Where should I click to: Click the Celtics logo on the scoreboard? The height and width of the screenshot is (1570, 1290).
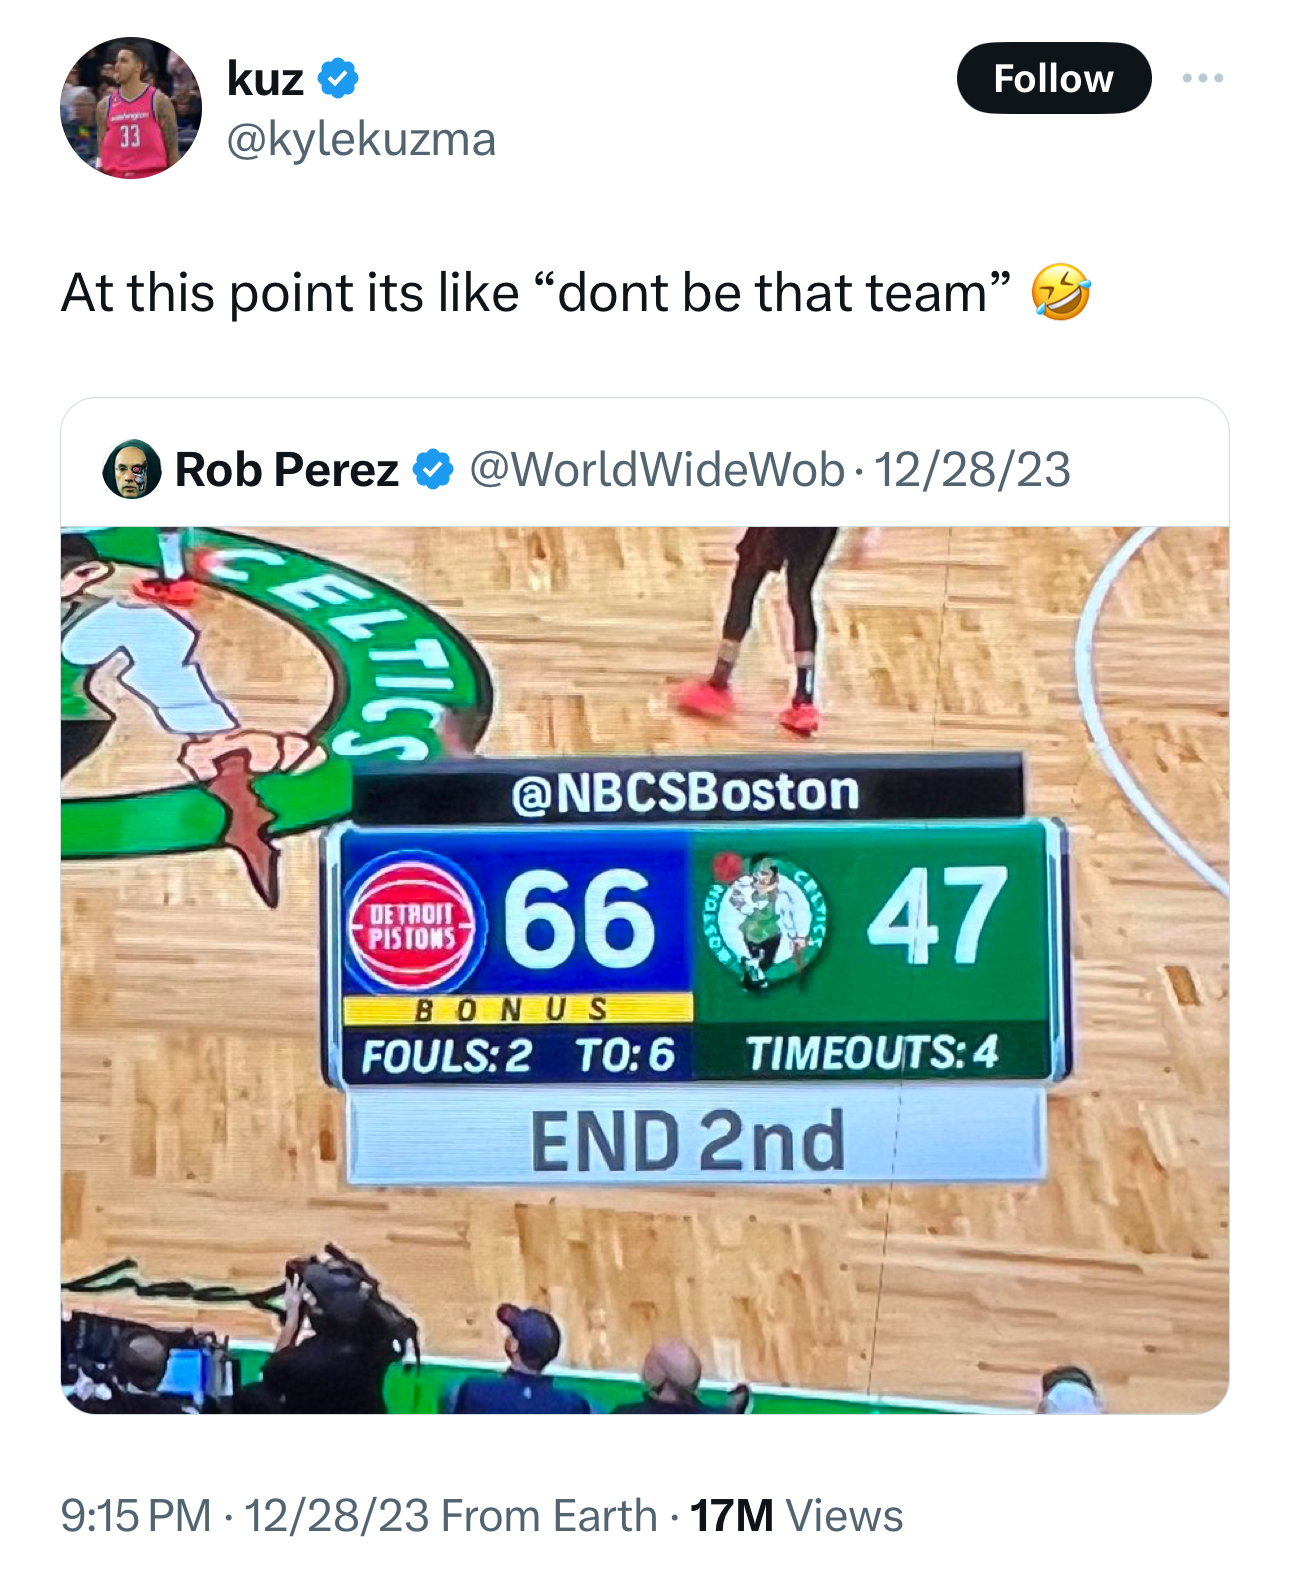tap(767, 920)
